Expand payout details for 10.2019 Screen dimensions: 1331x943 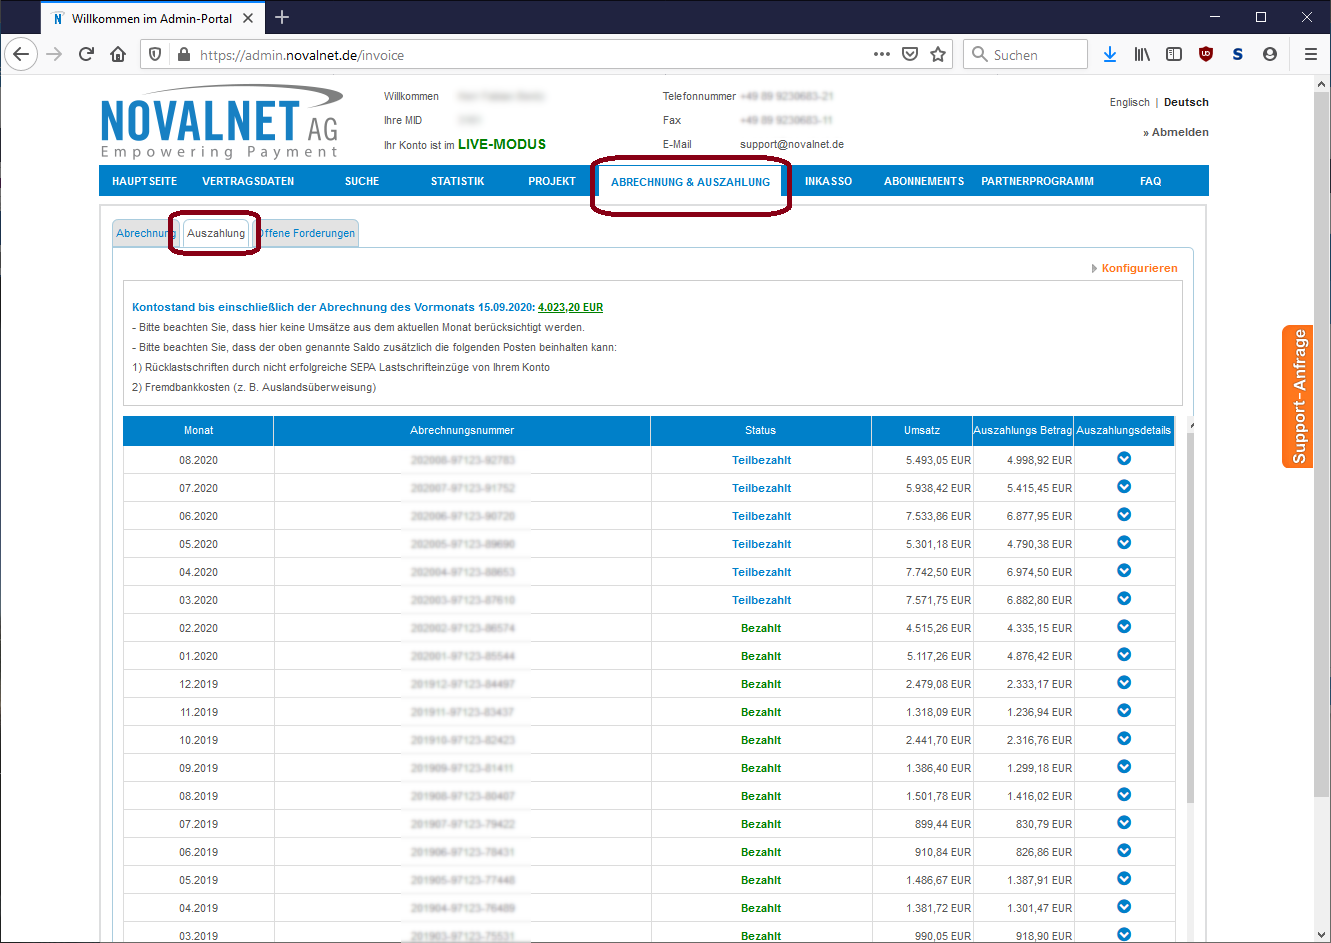click(x=1124, y=739)
